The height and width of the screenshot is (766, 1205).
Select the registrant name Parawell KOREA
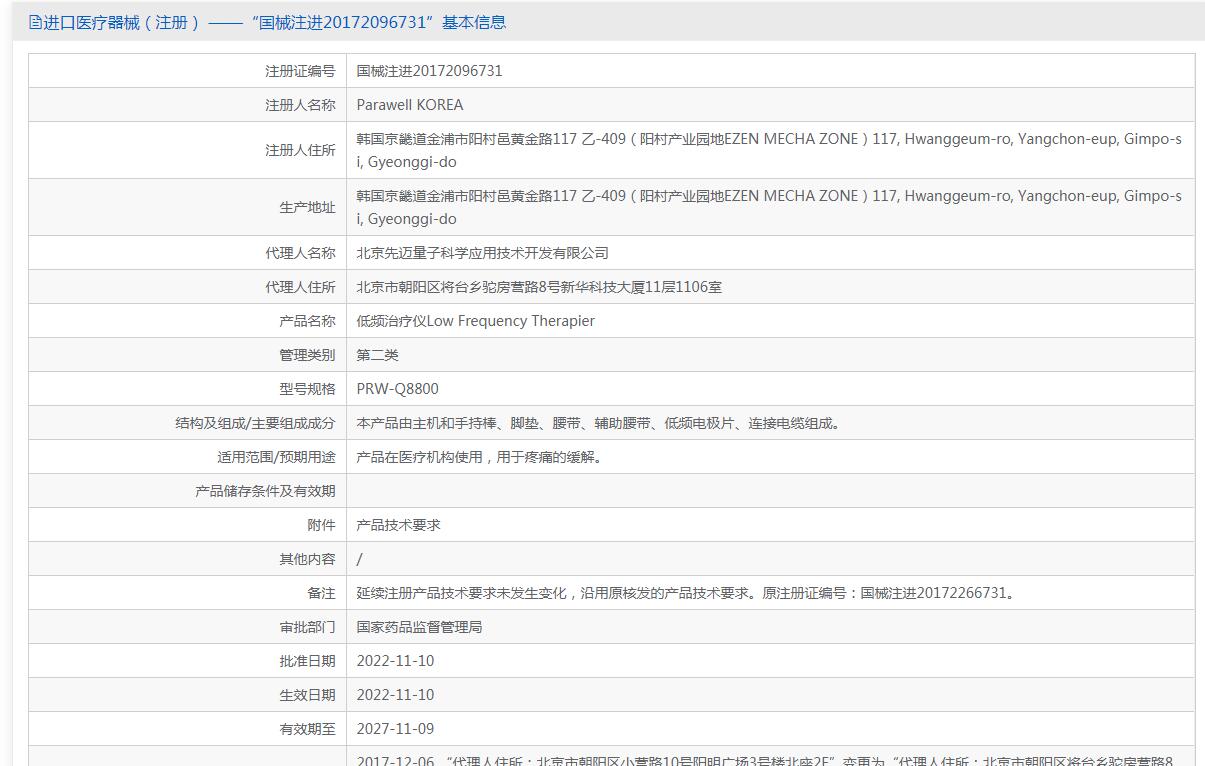pos(409,105)
